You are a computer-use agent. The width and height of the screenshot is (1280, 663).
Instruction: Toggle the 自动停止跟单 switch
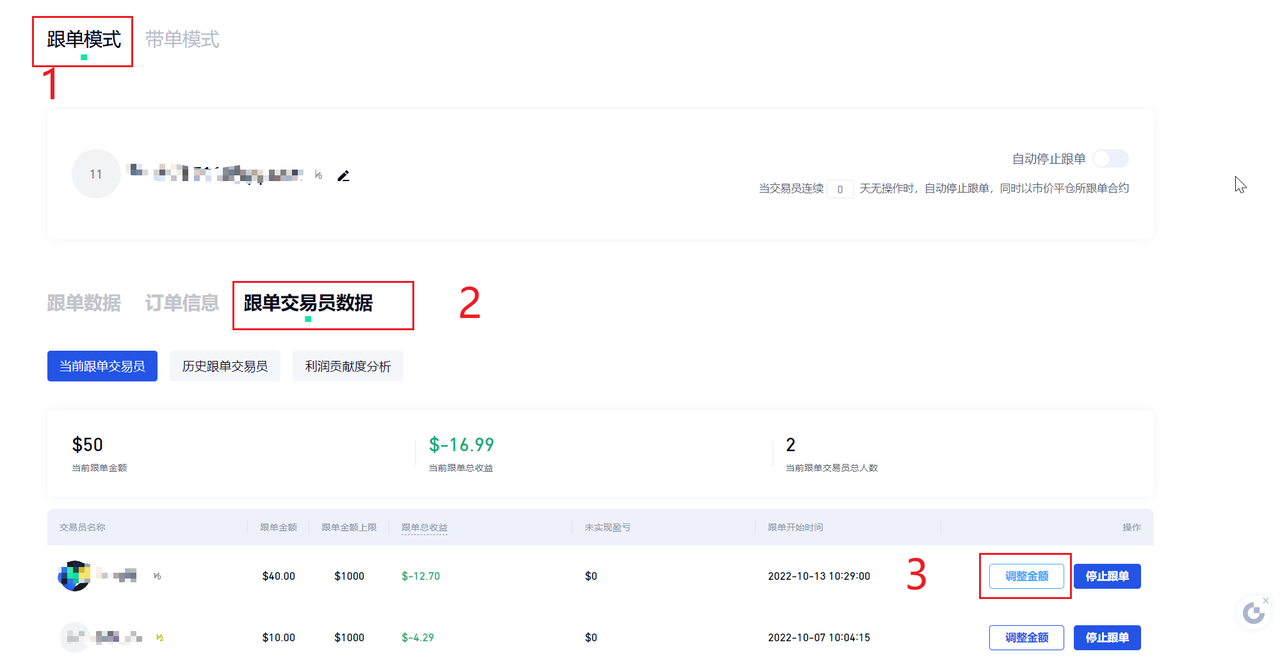1110,159
